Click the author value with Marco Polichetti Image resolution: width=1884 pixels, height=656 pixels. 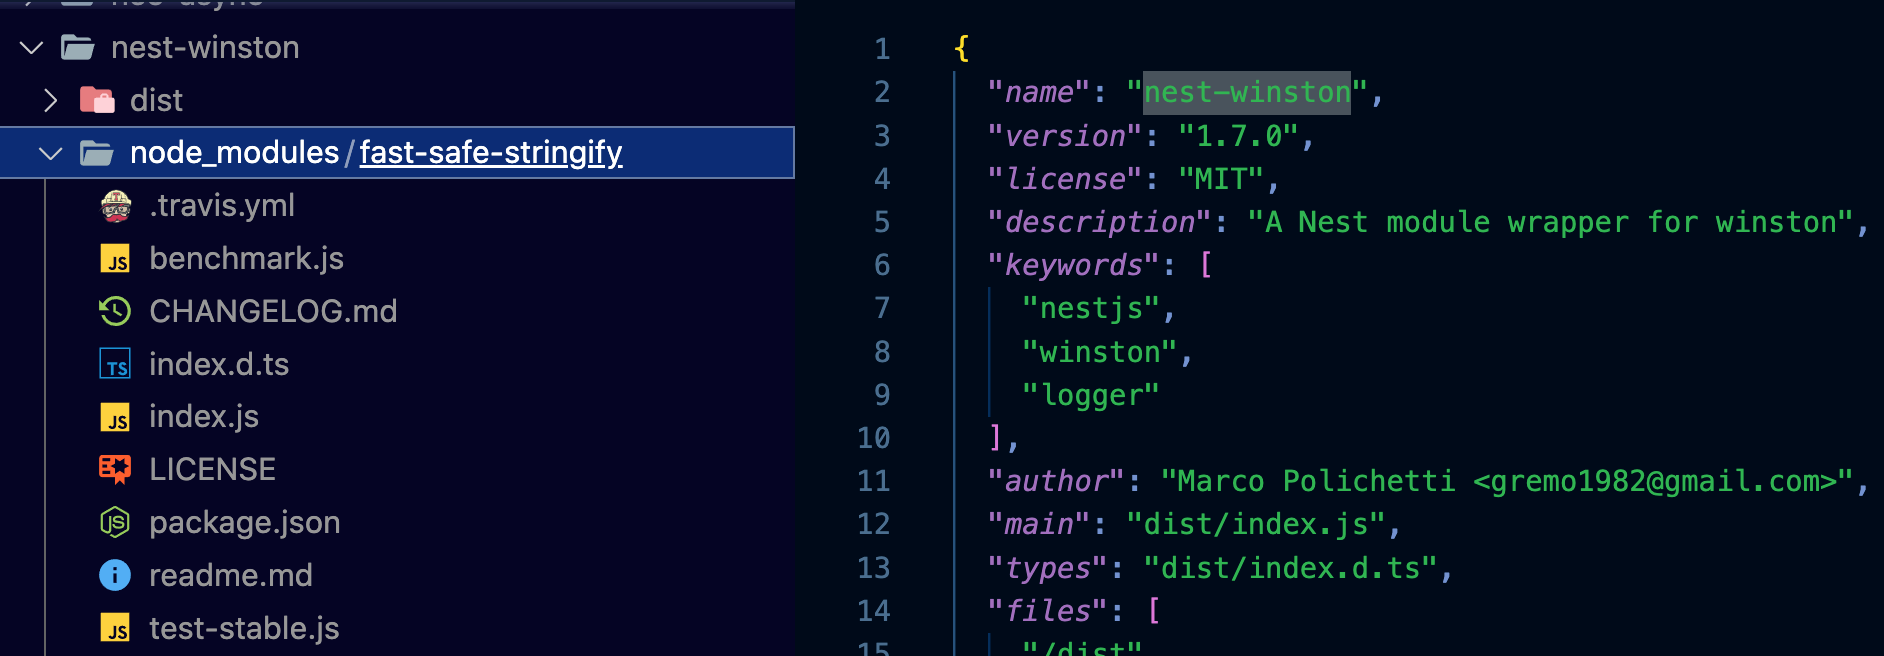1508,481
